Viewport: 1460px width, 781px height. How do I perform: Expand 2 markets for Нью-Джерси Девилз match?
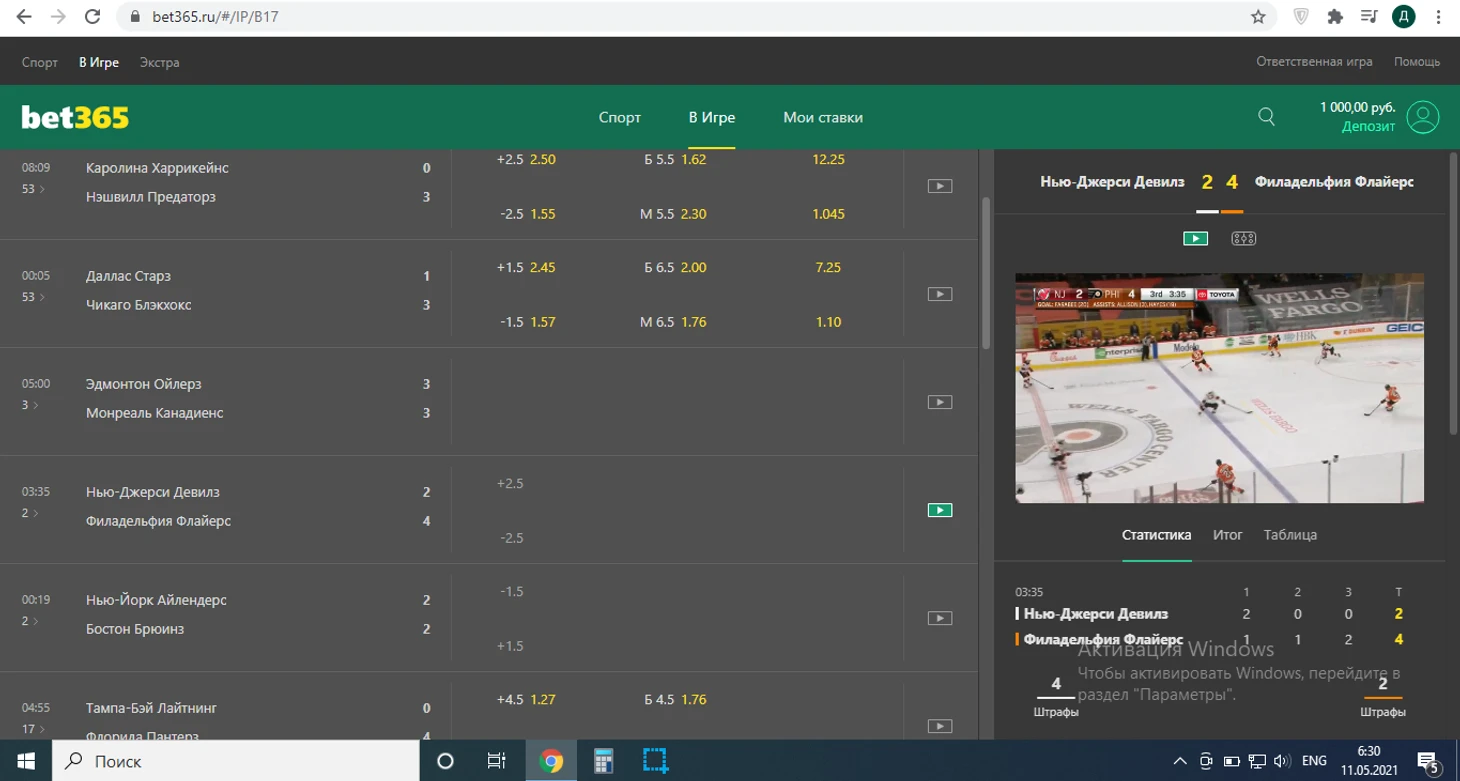click(31, 513)
